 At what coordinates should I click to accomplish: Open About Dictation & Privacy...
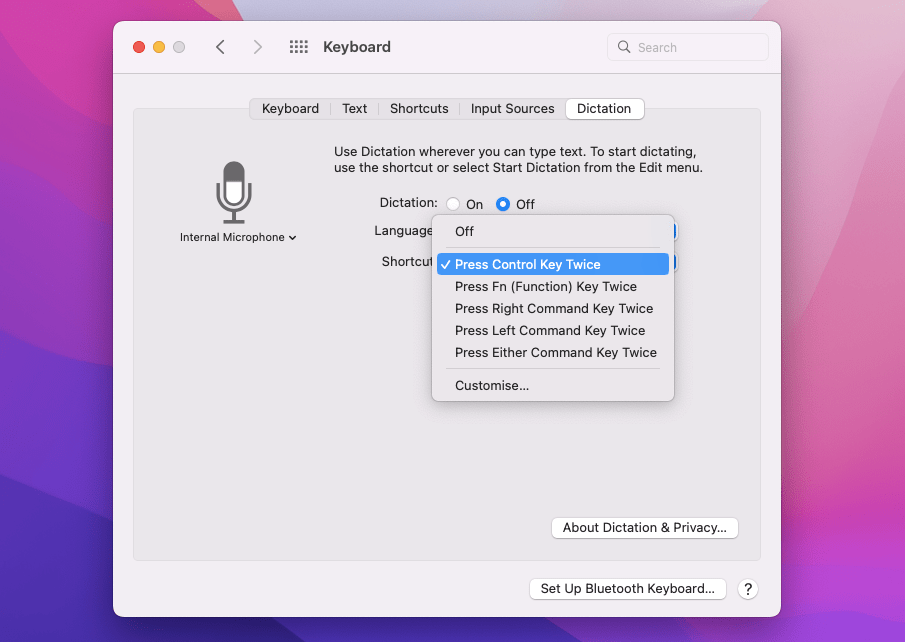(x=645, y=528)
